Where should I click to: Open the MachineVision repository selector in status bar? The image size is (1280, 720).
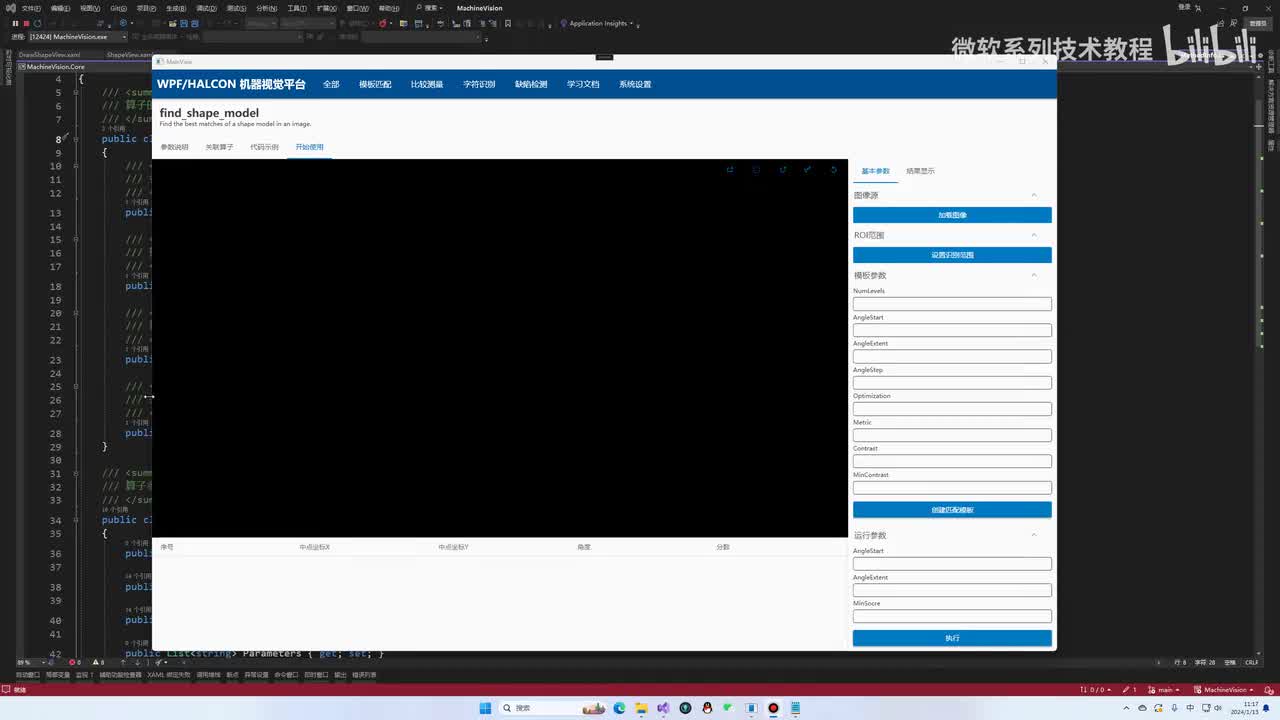[x=1225, y=690]
